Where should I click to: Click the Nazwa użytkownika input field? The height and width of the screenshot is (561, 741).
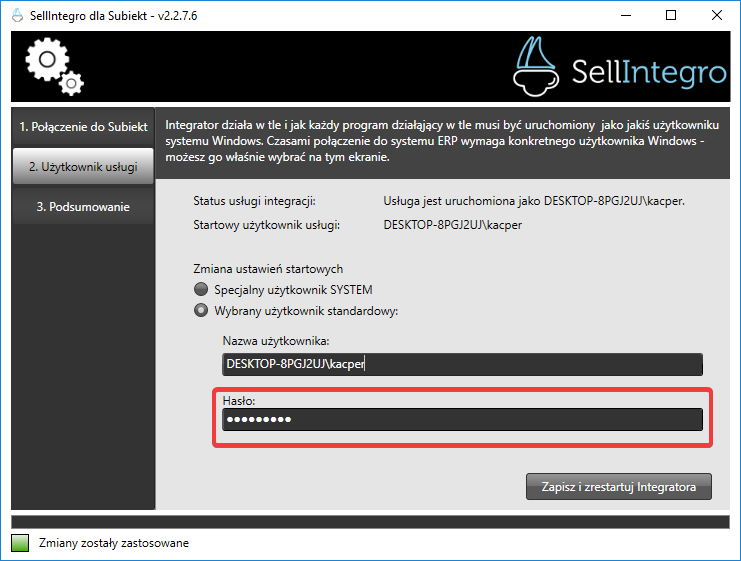point(462,364)
